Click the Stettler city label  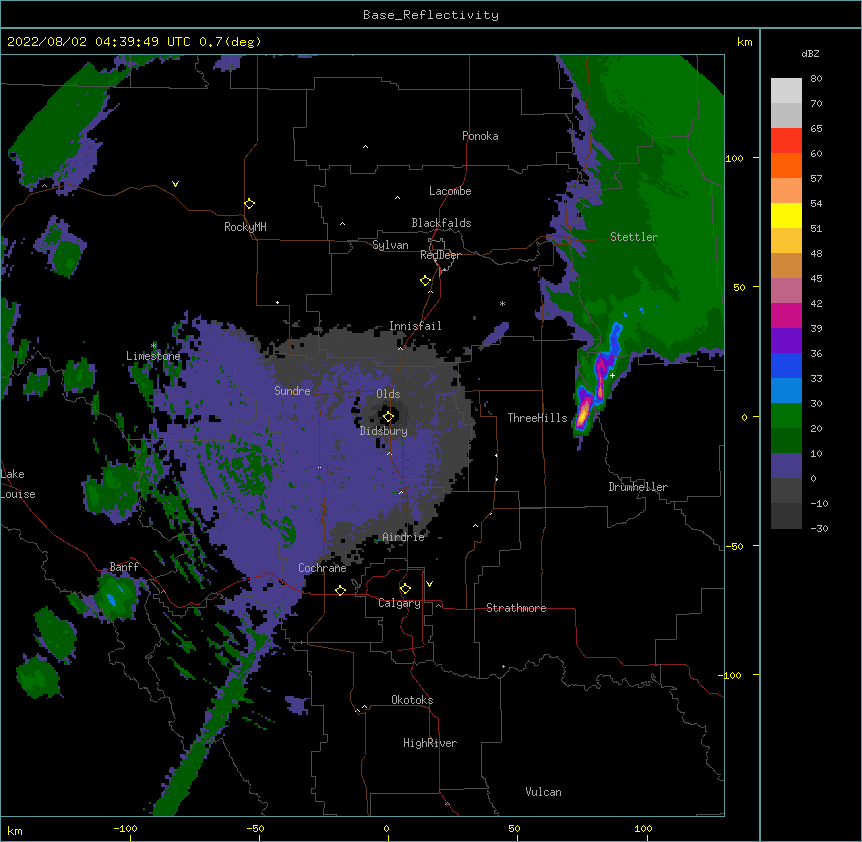(x=634, y=237)
